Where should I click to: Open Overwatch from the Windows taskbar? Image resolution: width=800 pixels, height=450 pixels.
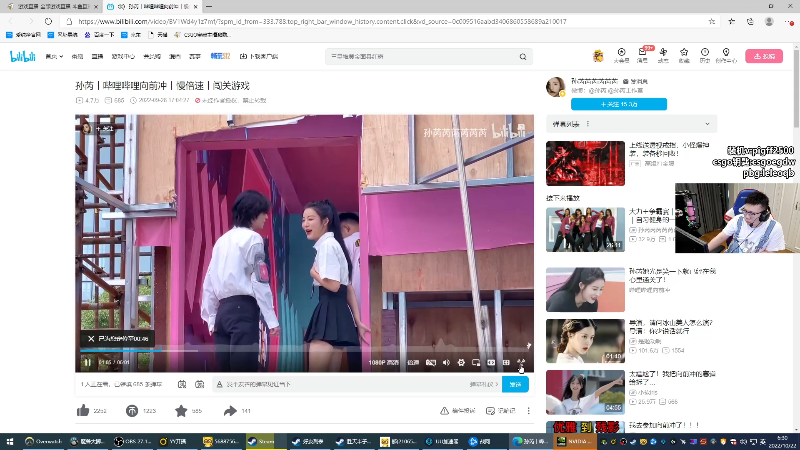44,442
